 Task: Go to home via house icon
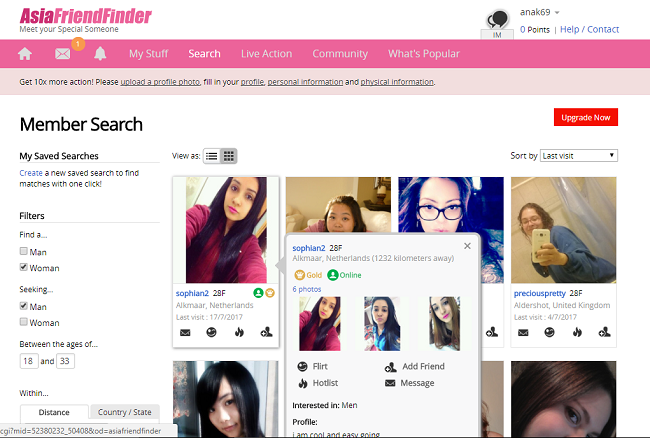pyautogui.click(x=25, y=53)
